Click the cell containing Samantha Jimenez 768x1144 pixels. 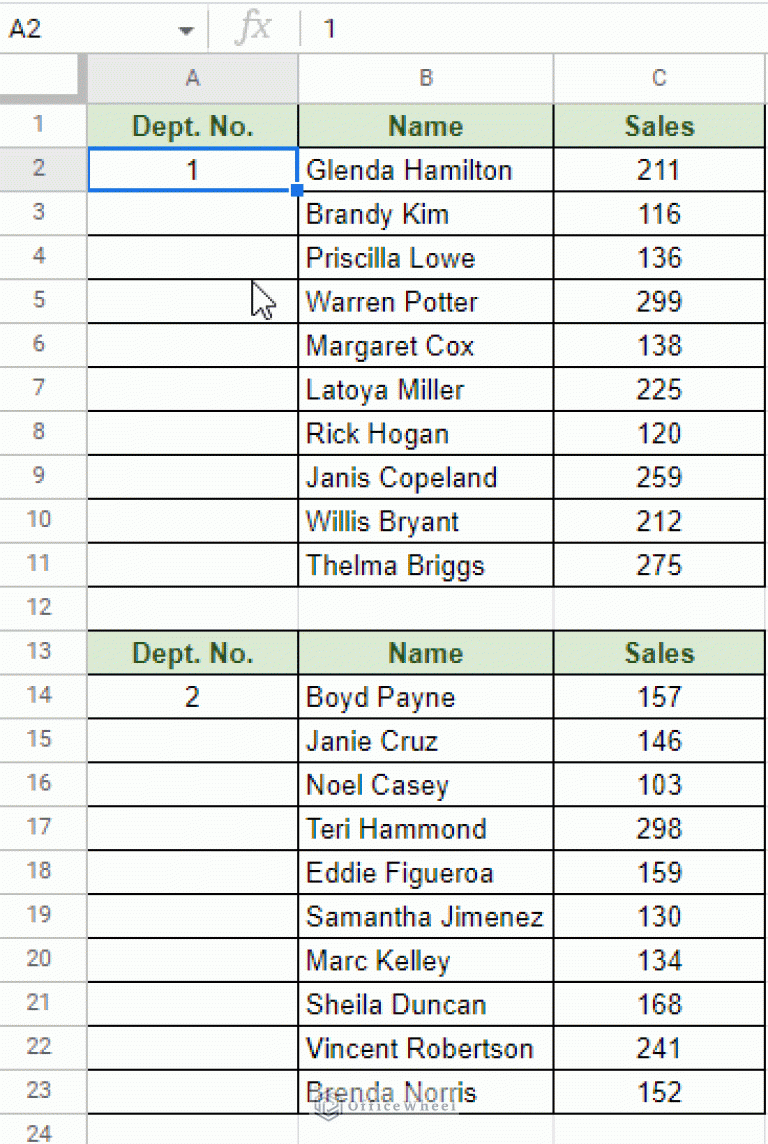(425, 917)
